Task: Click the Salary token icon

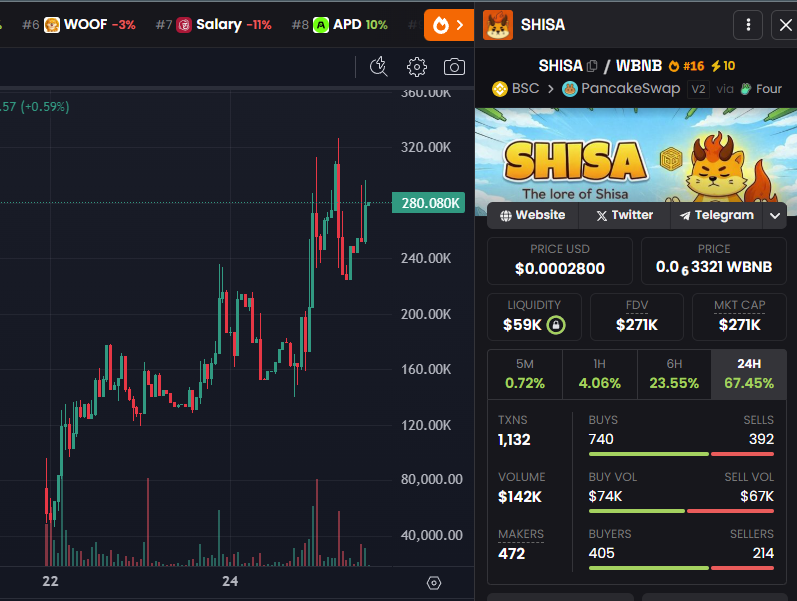Action: pos(184,24)
